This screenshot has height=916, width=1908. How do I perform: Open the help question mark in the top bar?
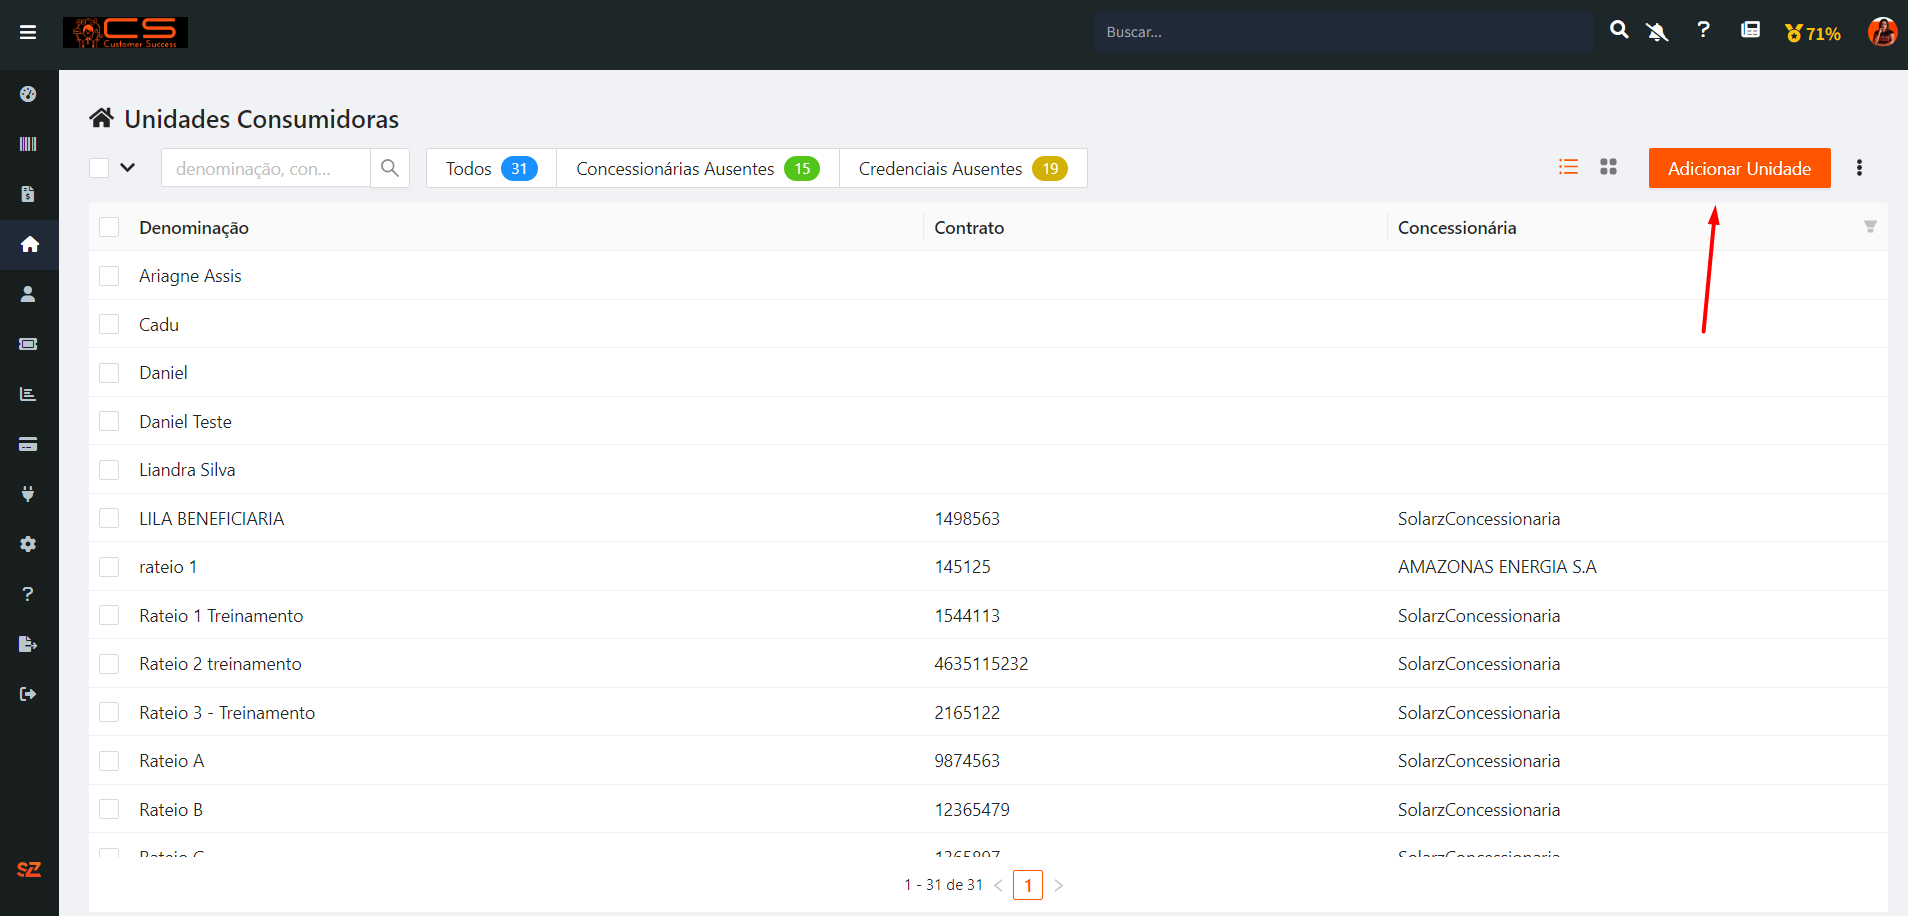(1703, 31)
